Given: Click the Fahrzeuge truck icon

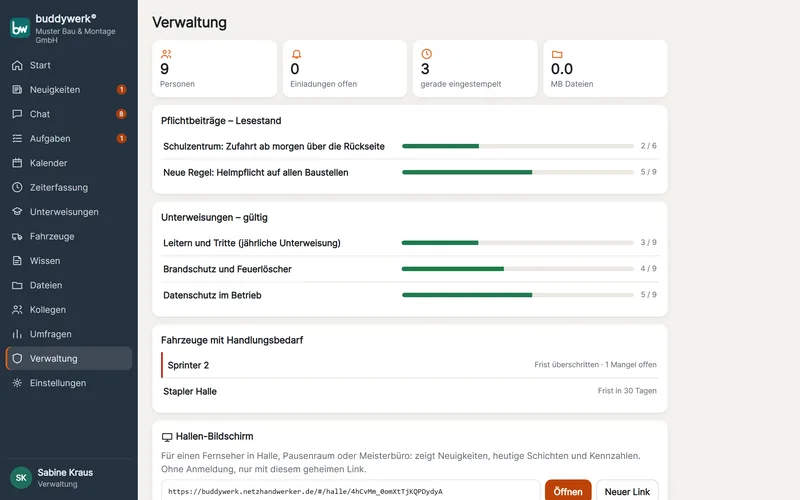Looking at the screenshot, I should 17,236.
